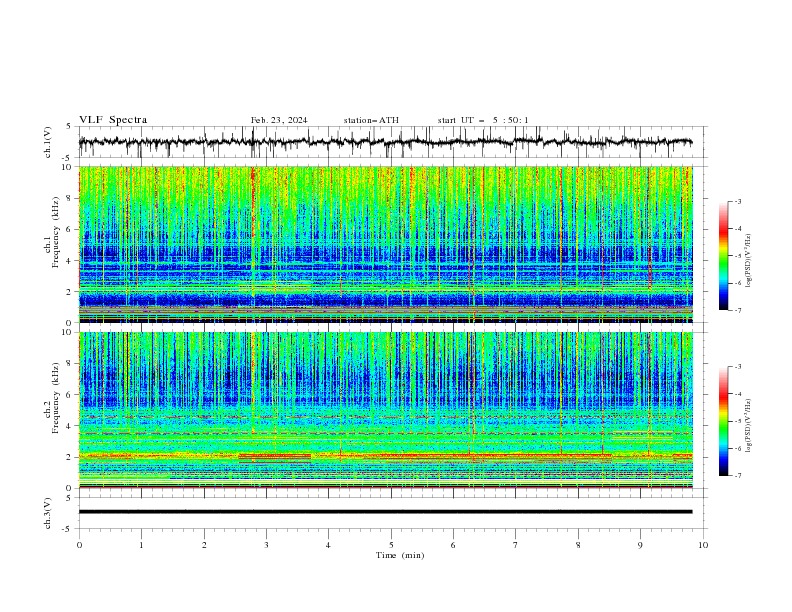The image size is (792, 612).
Task: Click the "VLF Spectra" title text
Action: 113,120
